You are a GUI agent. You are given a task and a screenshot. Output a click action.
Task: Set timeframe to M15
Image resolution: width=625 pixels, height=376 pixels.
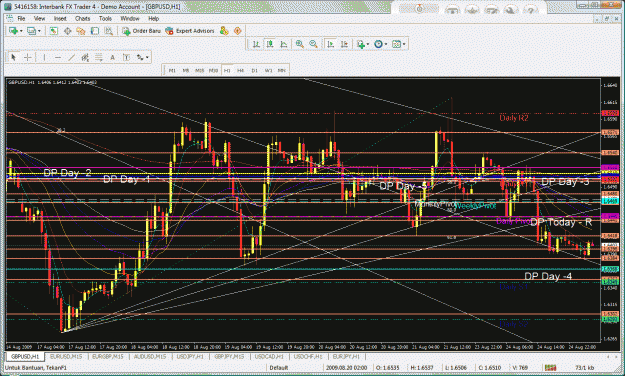pyautogui.click(x=199, y=70)
